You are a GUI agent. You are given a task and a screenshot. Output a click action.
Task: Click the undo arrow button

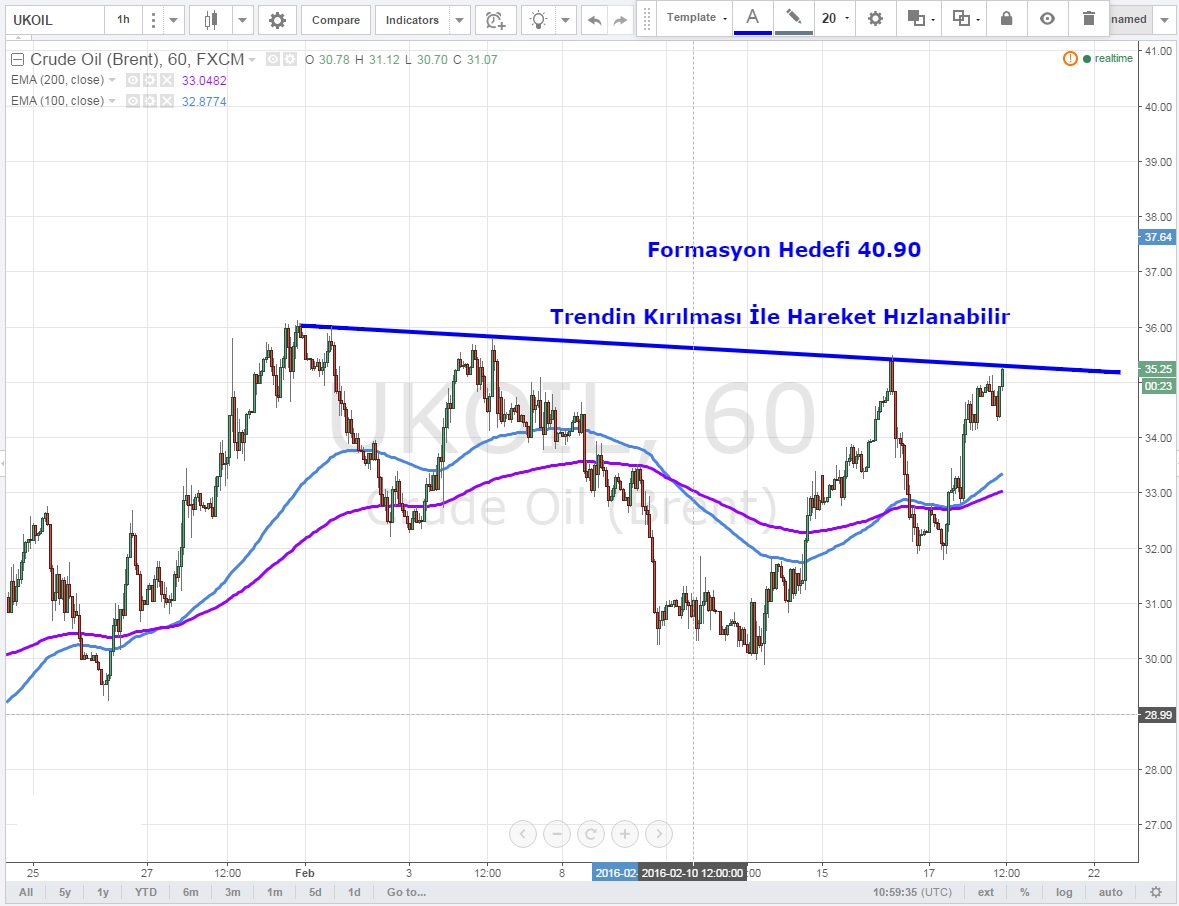[x=594, y=20]
